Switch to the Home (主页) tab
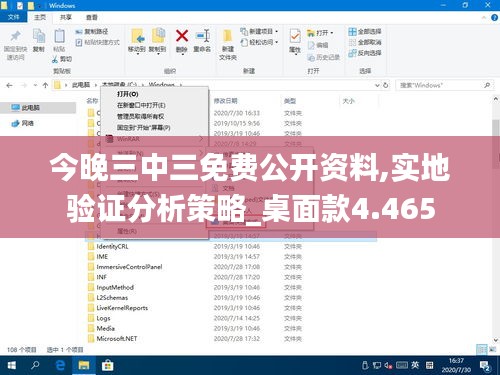 pos(40,17)
